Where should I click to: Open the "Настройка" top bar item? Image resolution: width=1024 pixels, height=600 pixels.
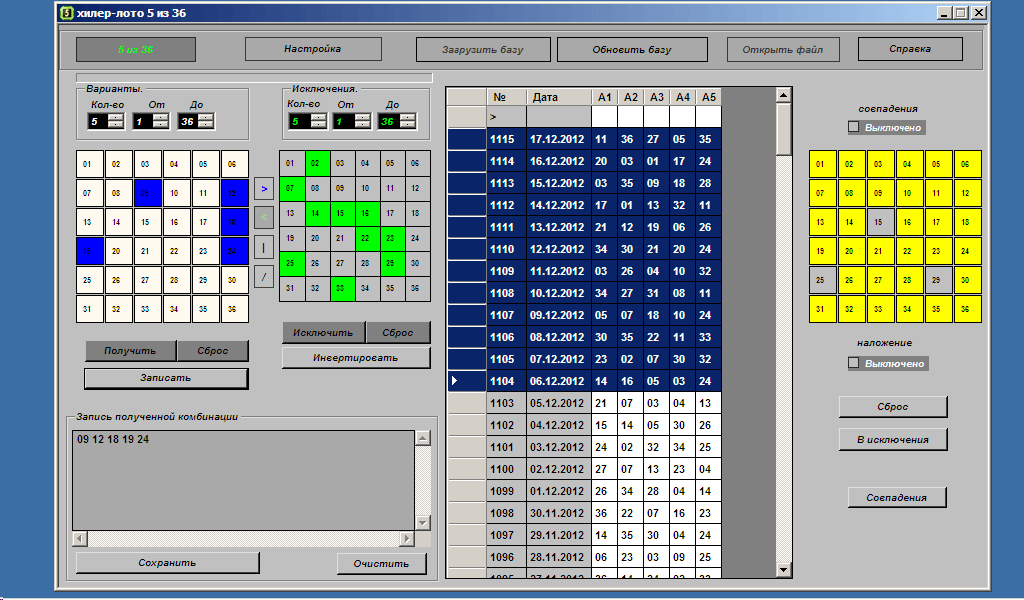(x=313, y=49)
